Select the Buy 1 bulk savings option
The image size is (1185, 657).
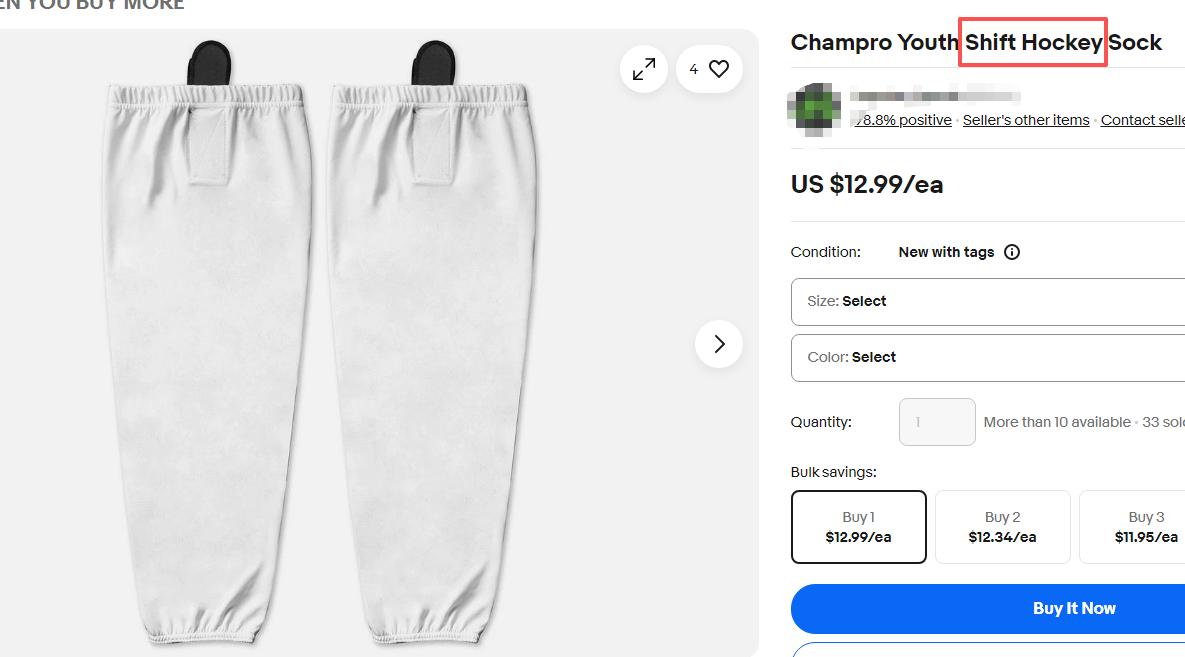tap(858, 527)
